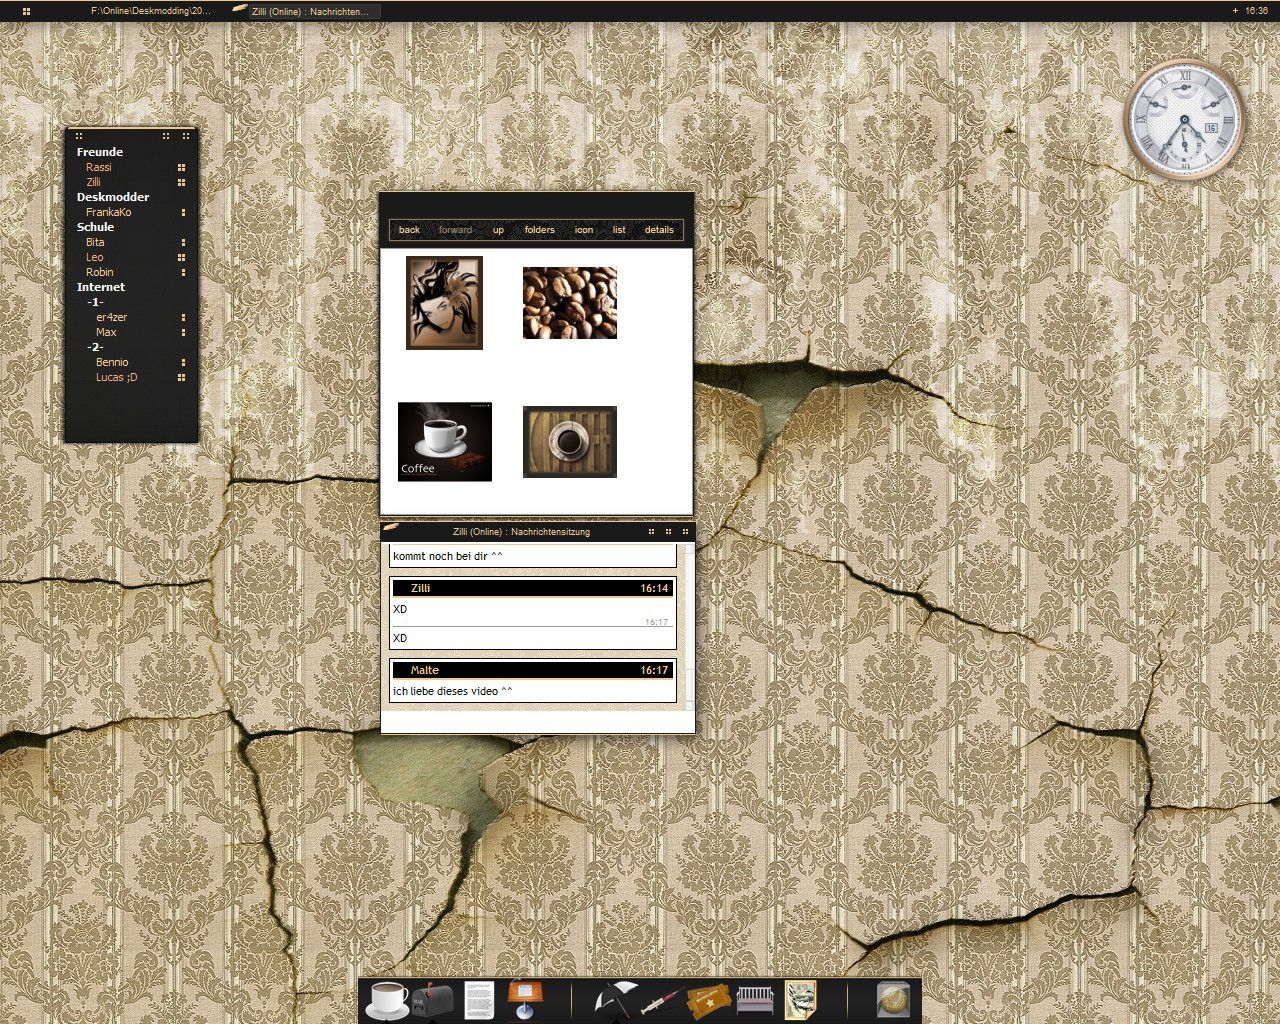
Task: Open the umbrella dock icon
Action: [615, 999]
